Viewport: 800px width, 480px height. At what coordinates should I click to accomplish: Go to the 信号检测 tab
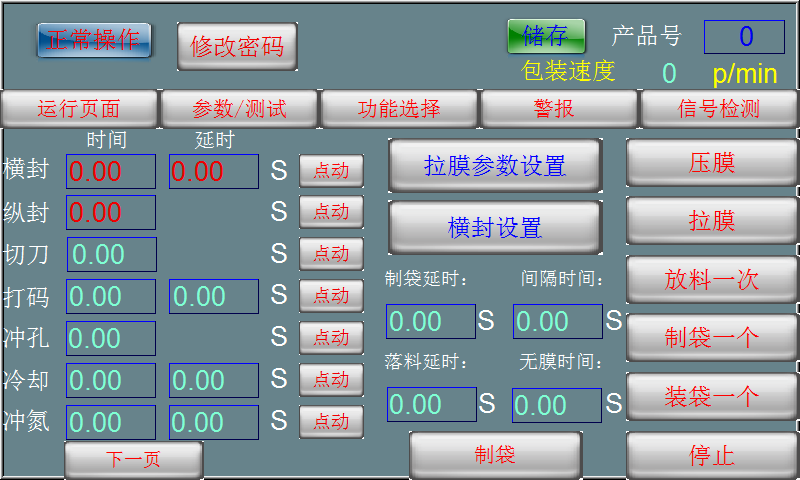click(x=719, y=109)
